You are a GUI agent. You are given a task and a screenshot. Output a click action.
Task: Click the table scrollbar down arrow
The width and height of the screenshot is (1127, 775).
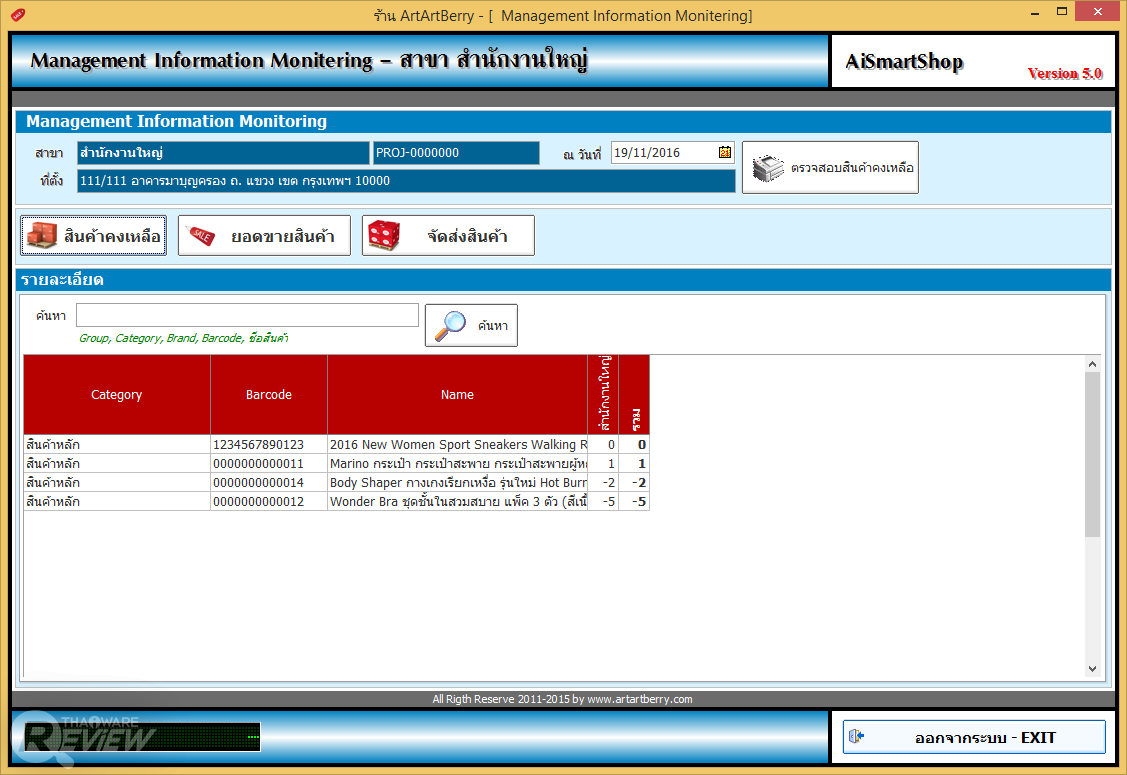click(1092, 669)
